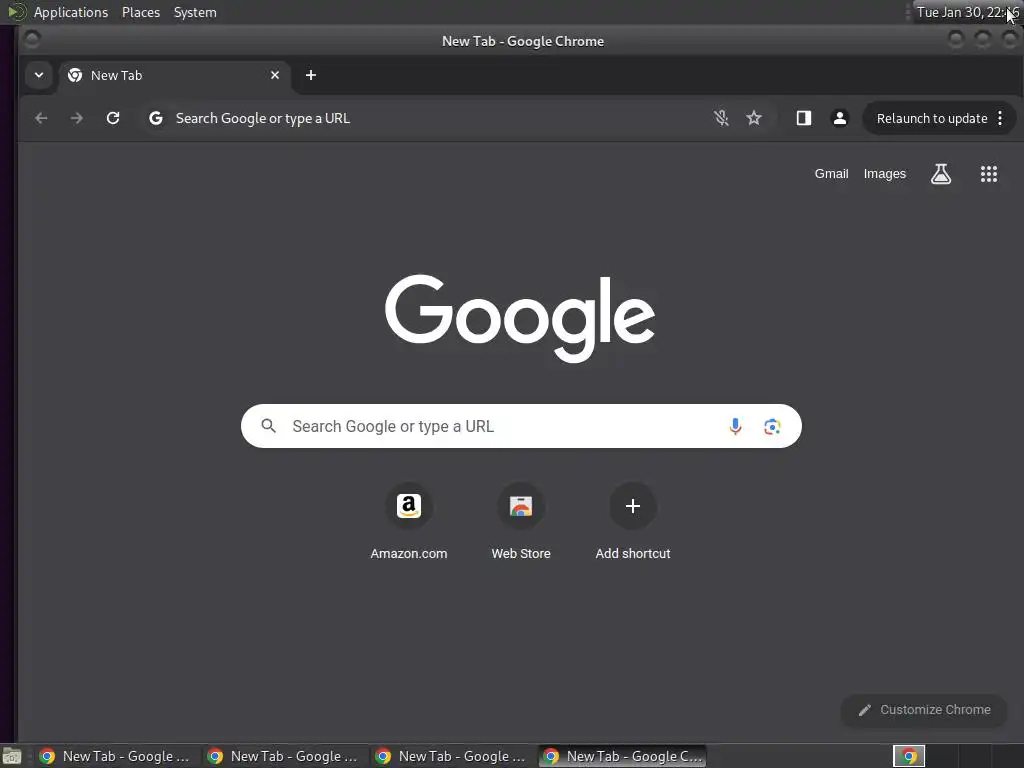Open the Gmail link
The height and width of the screenshot is (768, 1024).
(x=831, y=174)
